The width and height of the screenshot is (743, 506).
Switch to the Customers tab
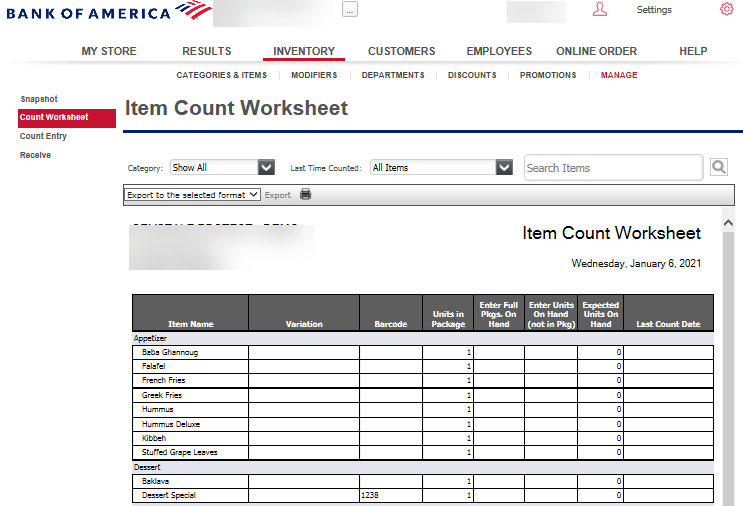(401, 51)
